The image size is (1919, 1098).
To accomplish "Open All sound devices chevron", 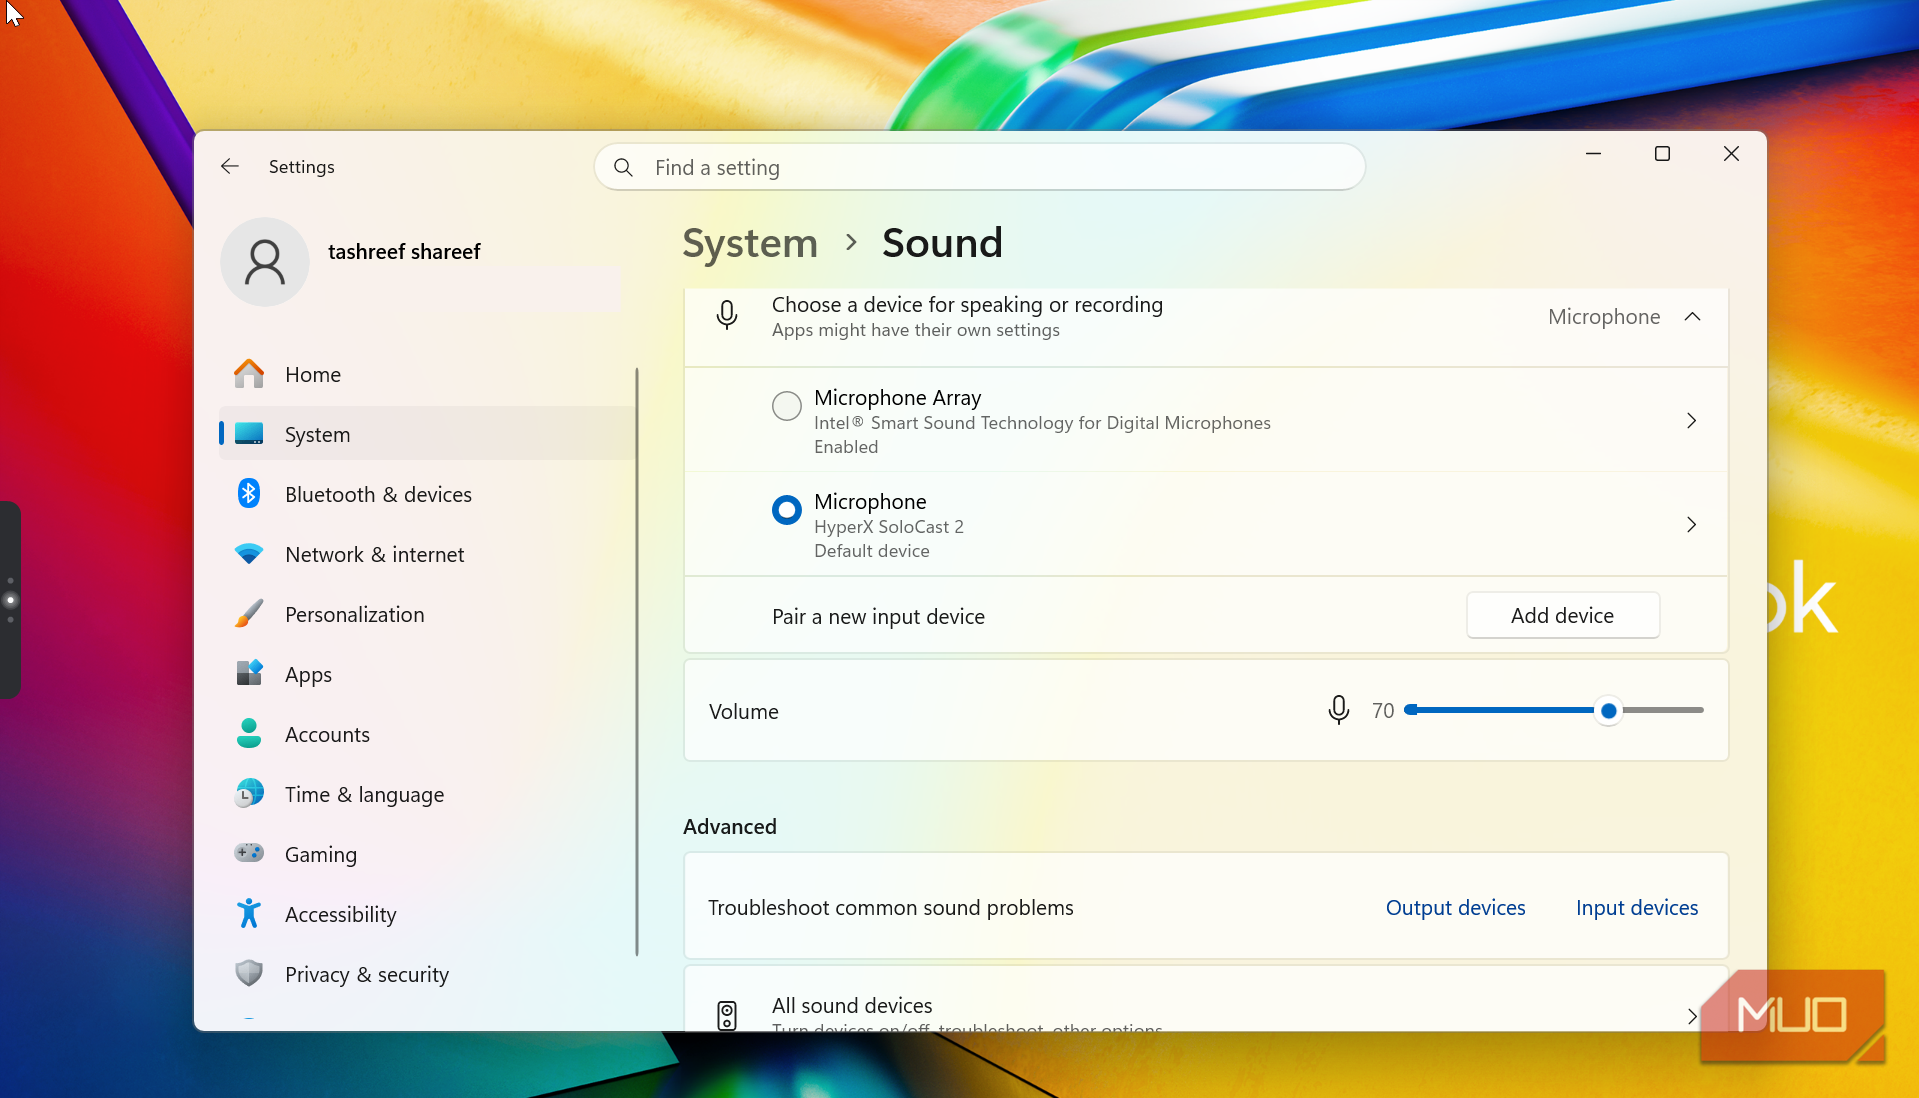I will pyautogui.click(x=1692, y=1016).
